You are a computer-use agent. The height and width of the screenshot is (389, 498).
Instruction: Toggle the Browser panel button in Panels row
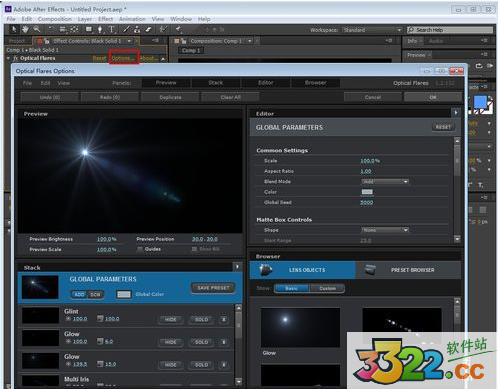[x=316, y=83]
